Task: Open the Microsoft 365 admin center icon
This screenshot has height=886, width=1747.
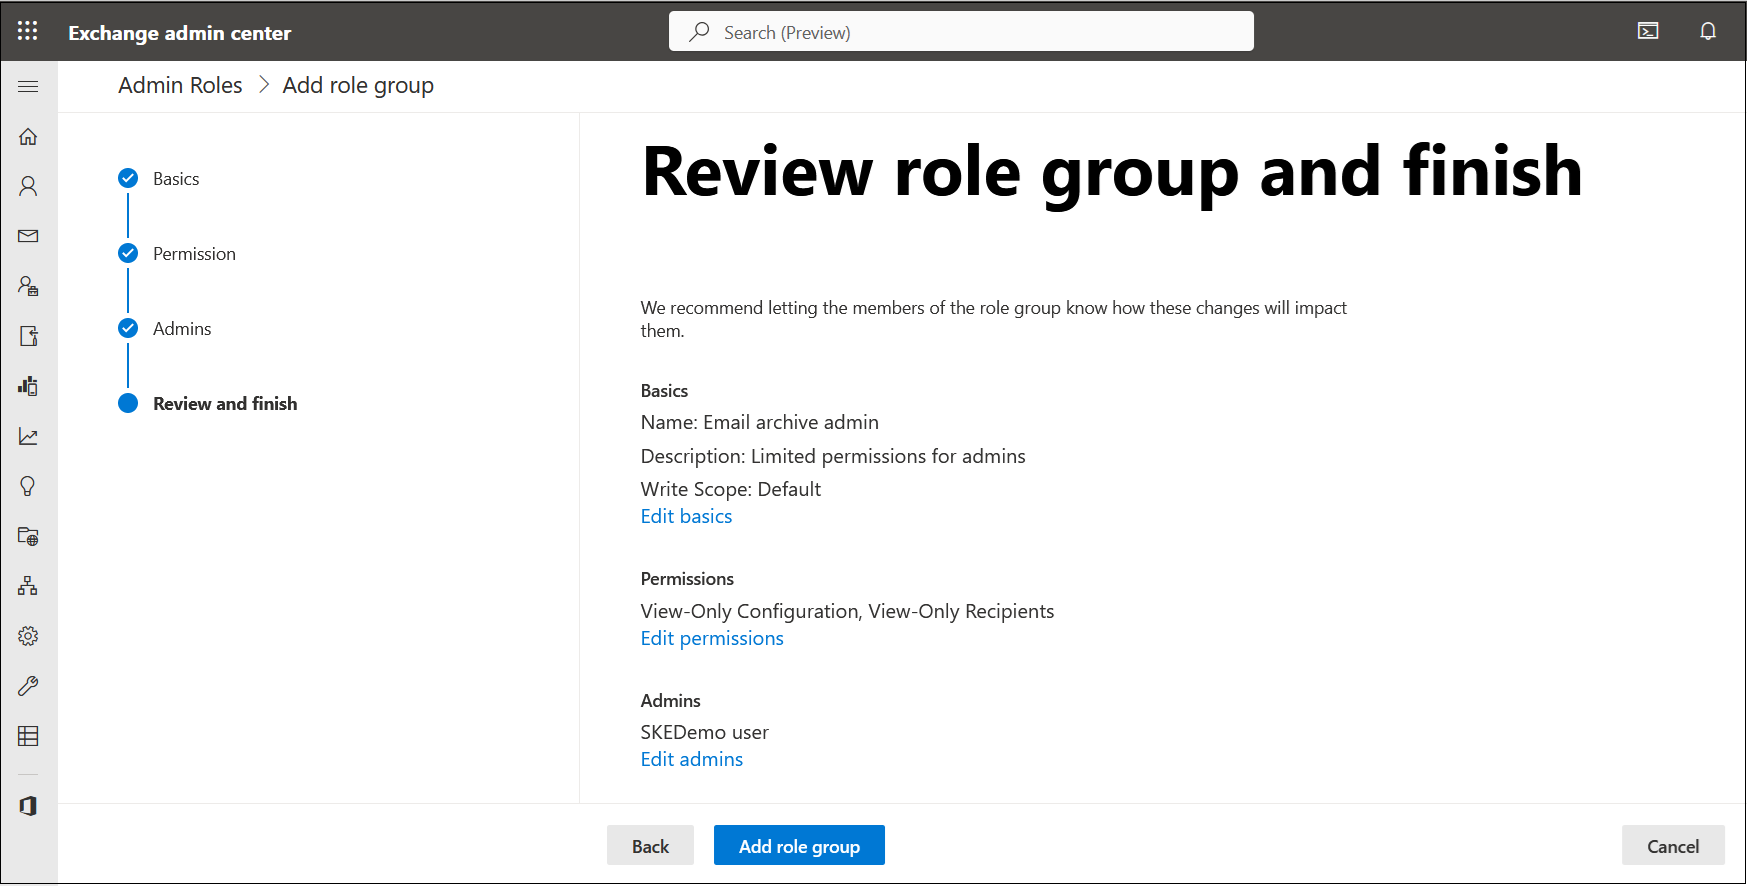Action: (28, 806)
